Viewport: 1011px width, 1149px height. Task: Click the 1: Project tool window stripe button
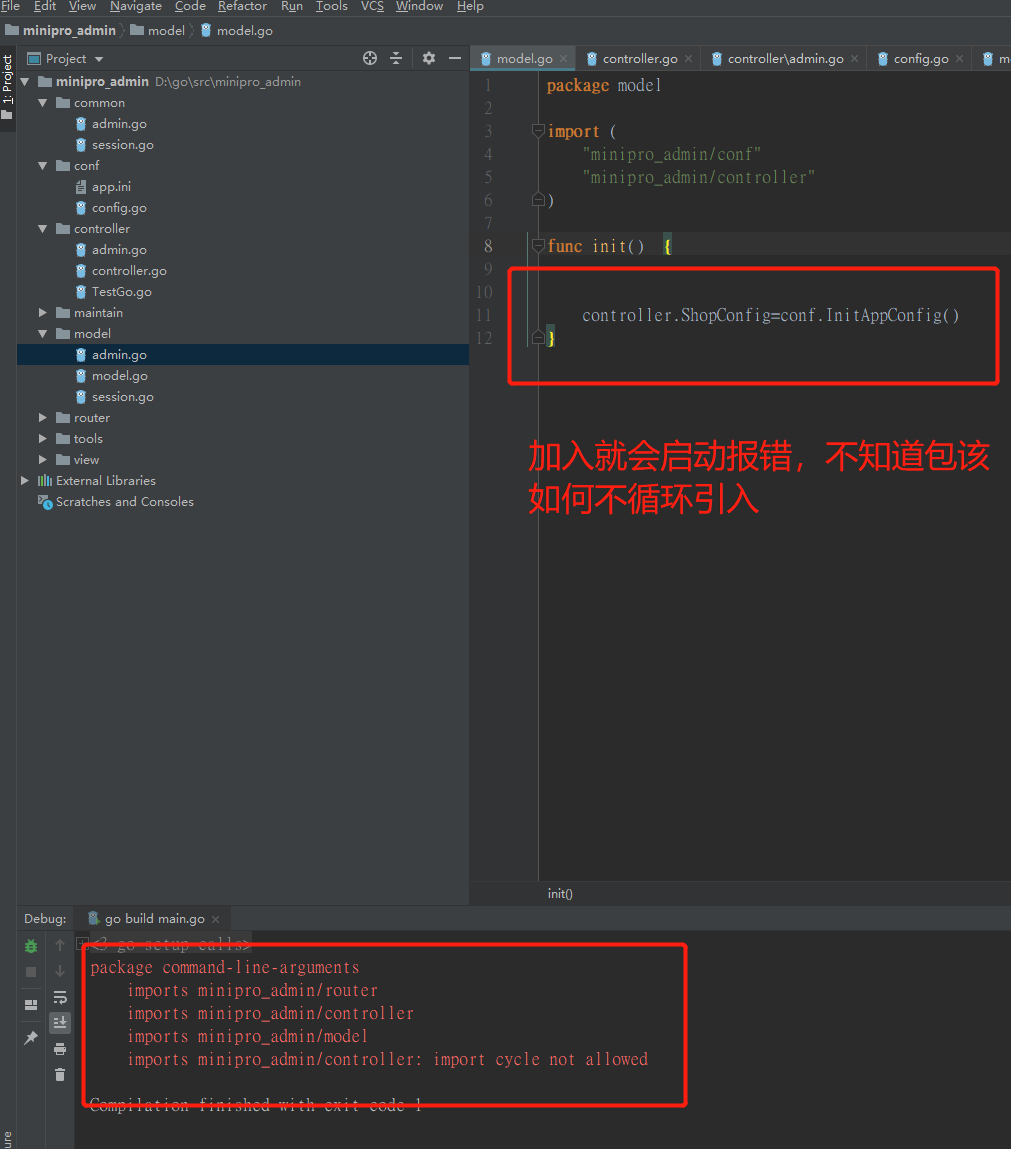click(x=7, y=88)
